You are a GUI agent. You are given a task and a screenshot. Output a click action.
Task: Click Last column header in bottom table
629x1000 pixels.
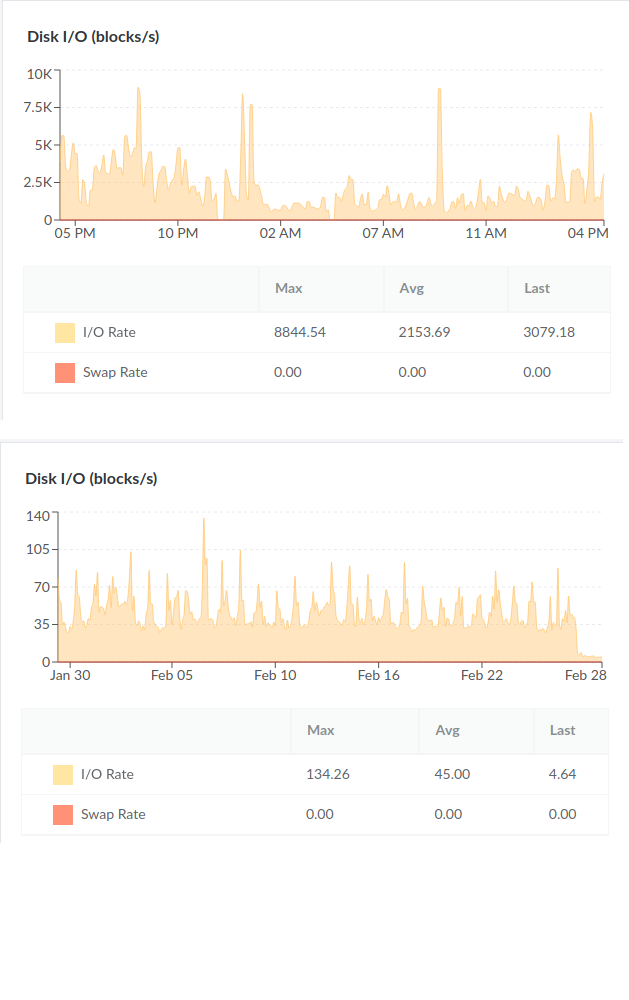click(563, 730)
